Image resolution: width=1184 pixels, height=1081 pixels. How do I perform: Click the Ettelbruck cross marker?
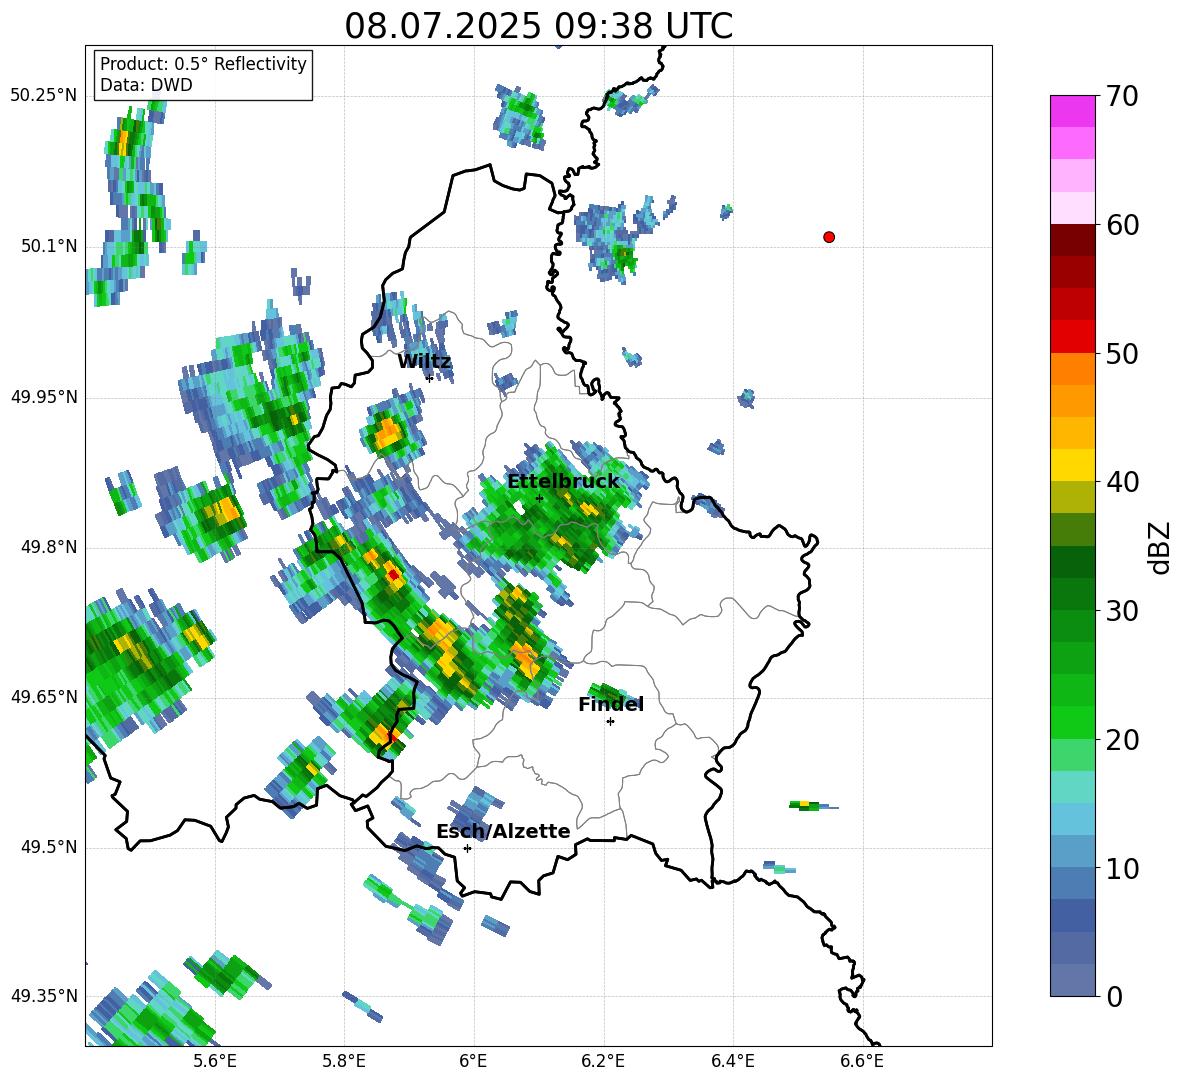point(539,498)
